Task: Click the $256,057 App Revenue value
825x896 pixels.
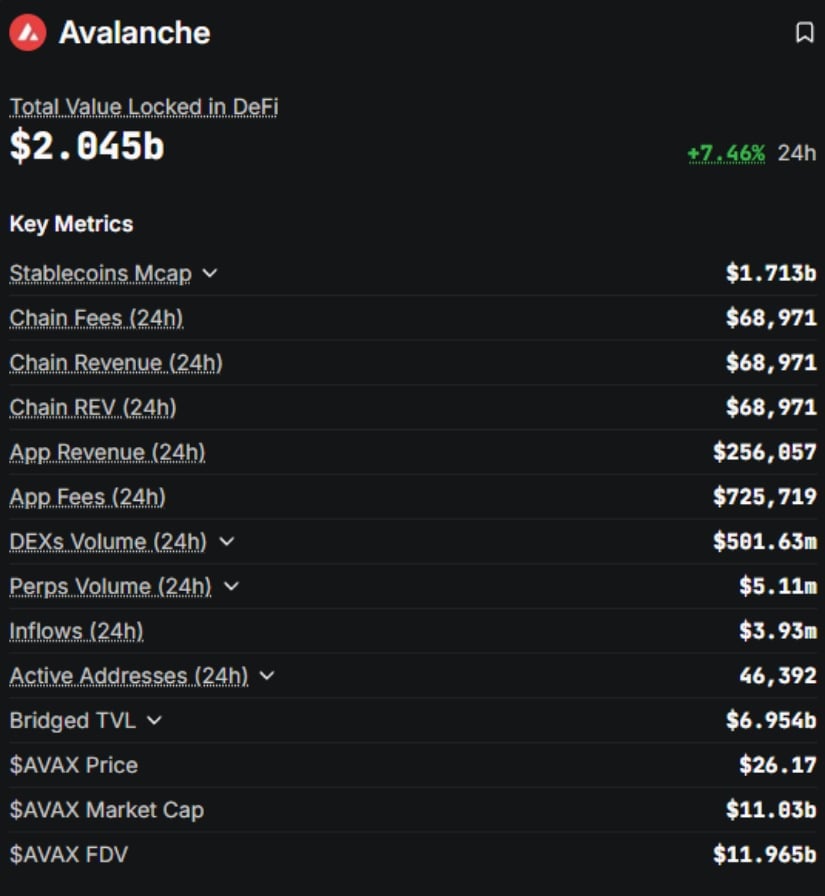Action: [765, 452]
